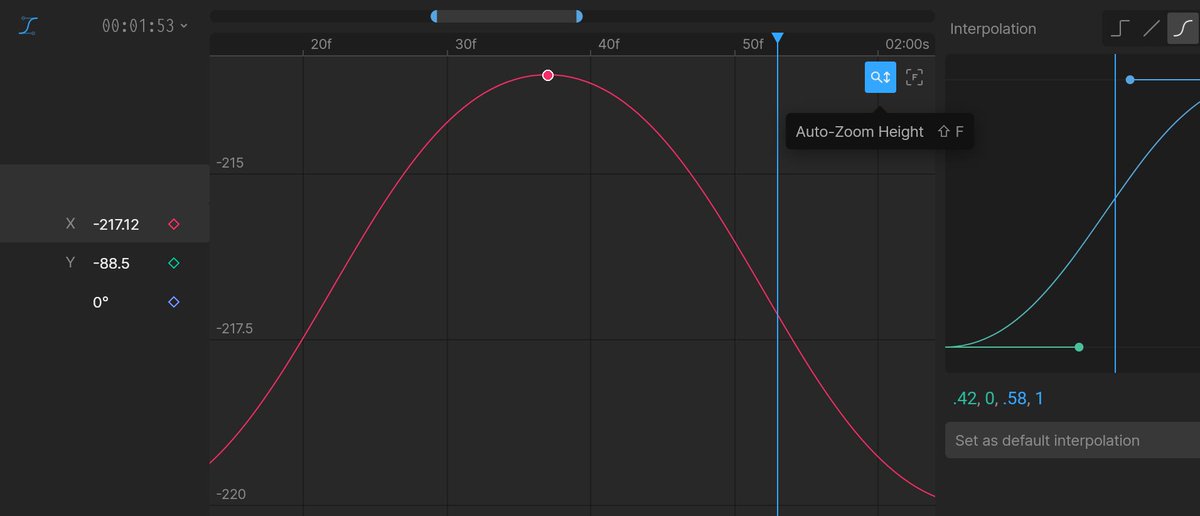Click the 40f ruler mark
1200x516 pixels.
[609, 44]
